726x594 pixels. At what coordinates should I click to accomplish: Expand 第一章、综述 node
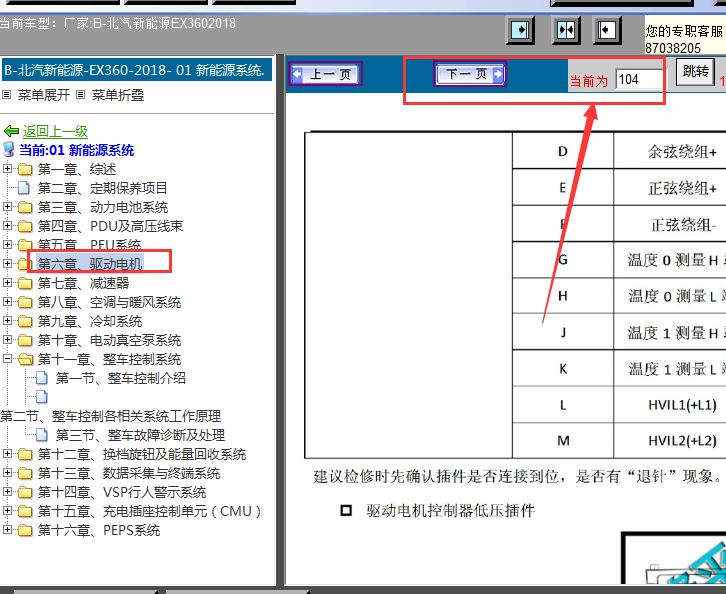7,169
